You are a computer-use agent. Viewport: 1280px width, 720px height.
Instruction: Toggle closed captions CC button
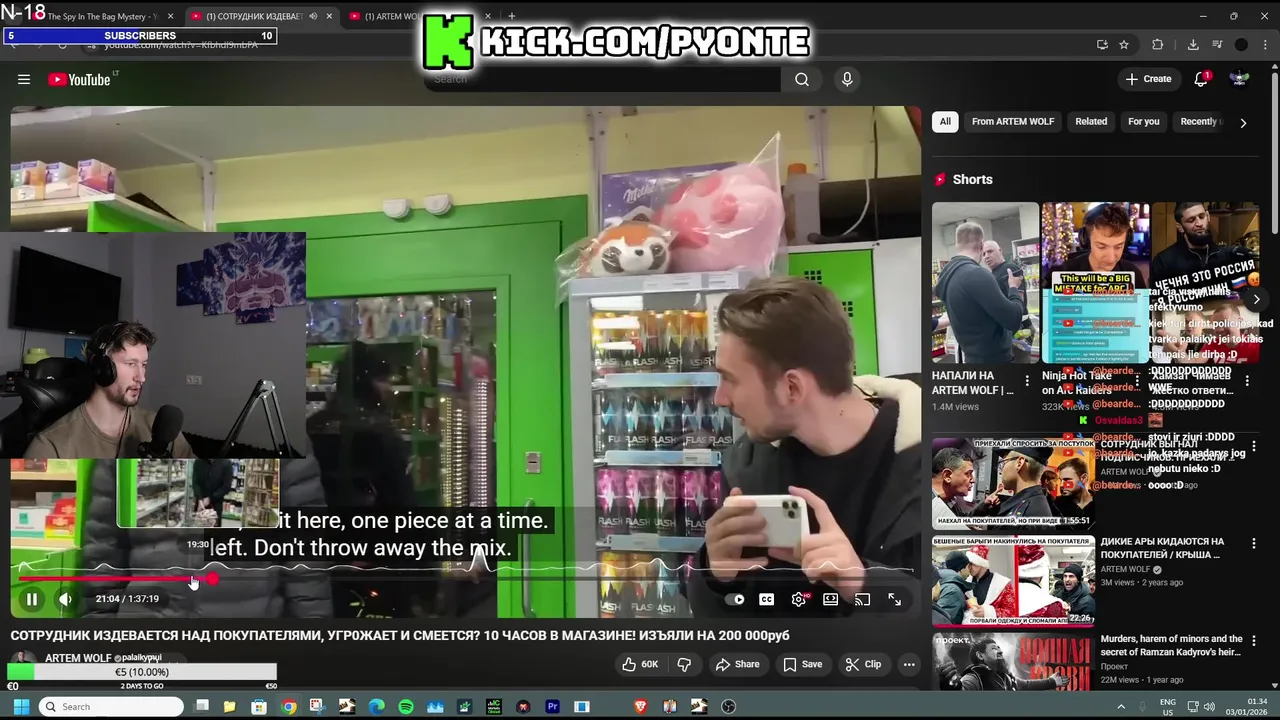767,599
